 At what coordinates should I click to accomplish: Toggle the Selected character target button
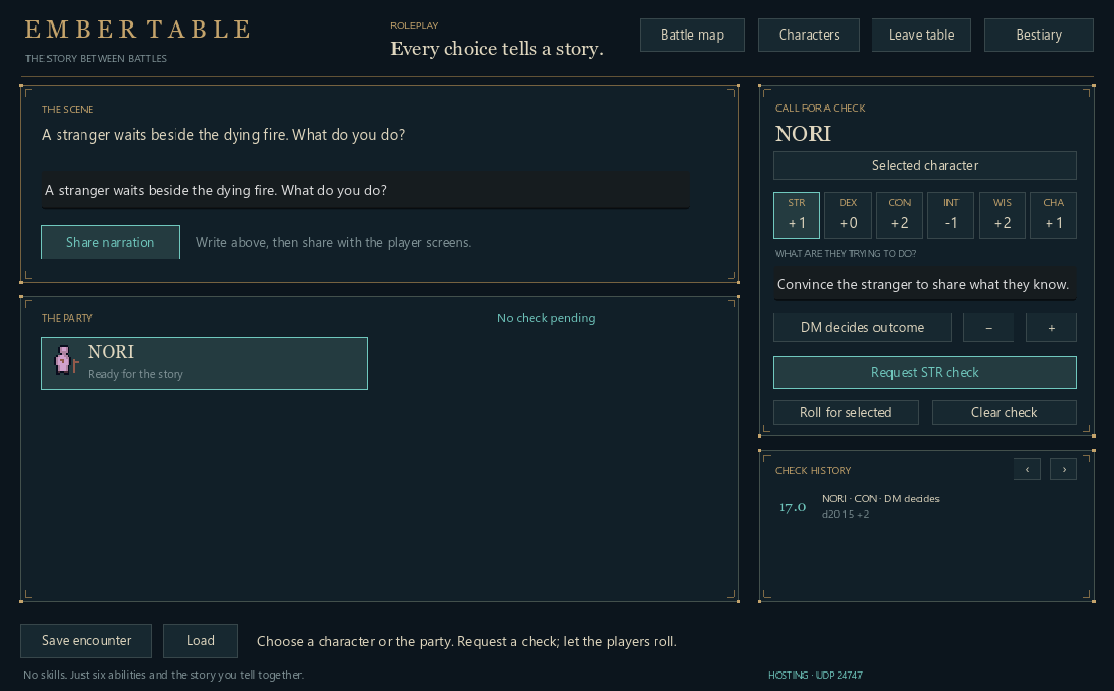click(925, 165)
